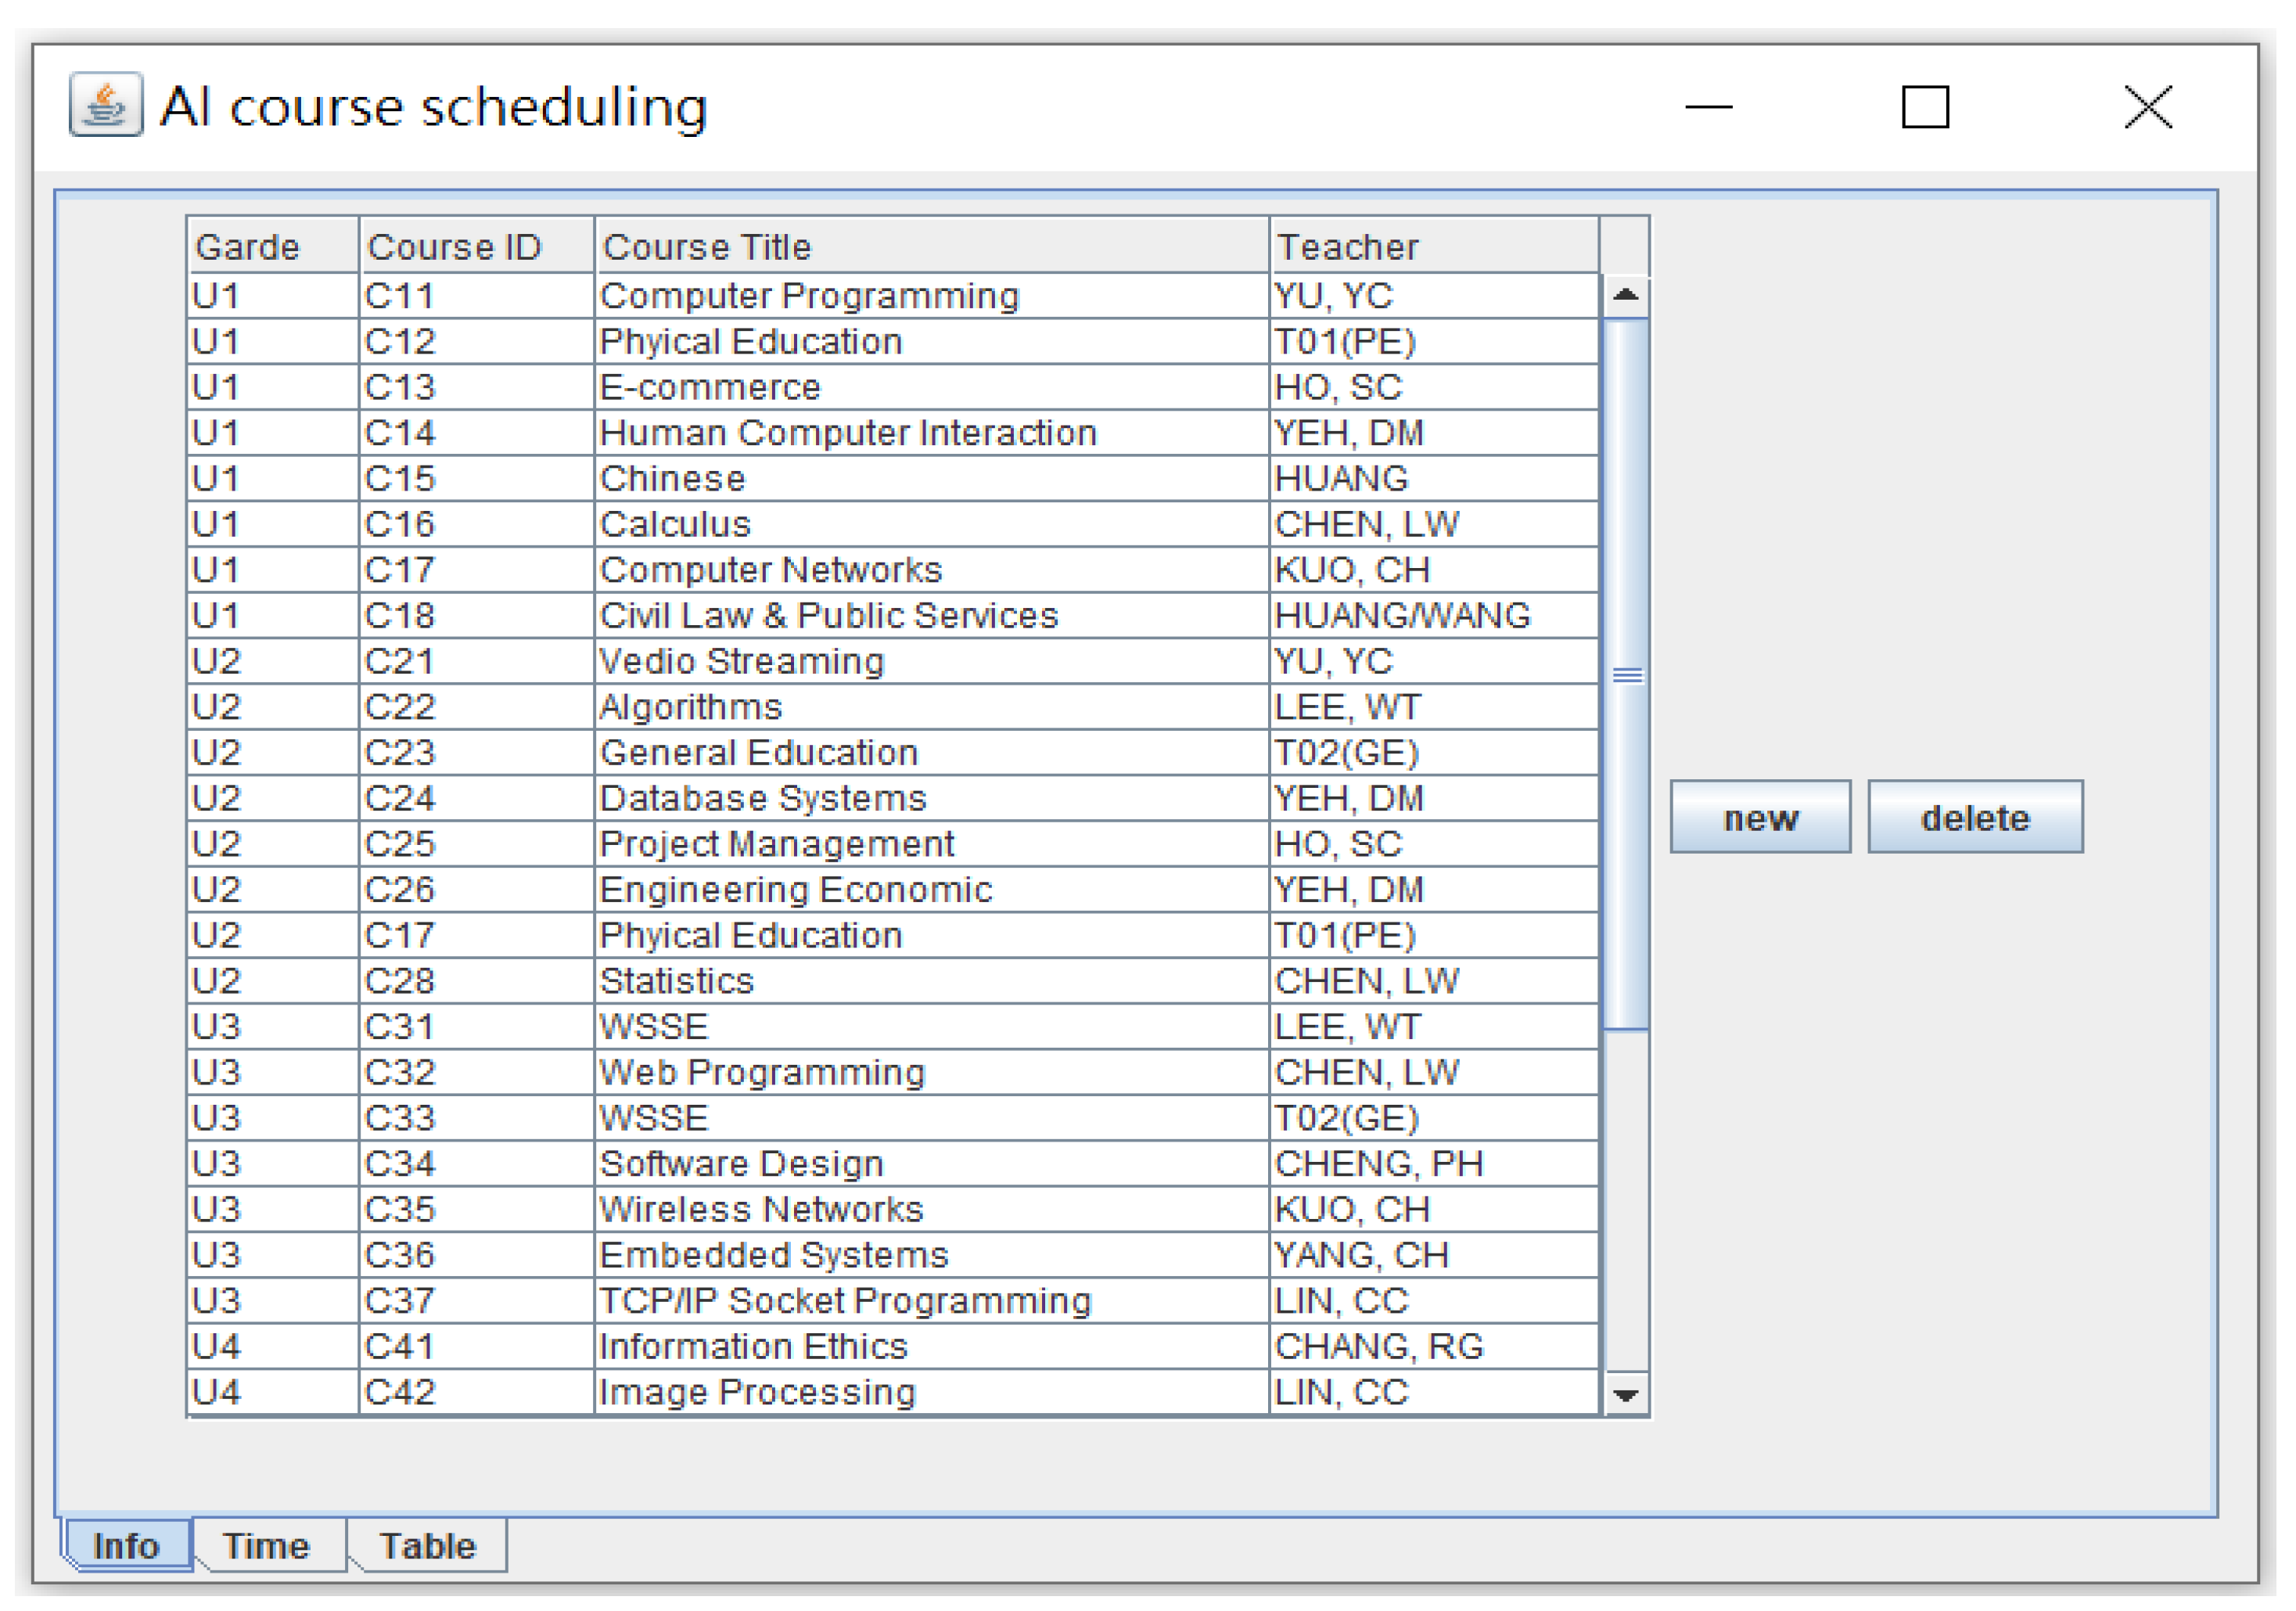The image size is (2296, 1611).
Task: Select Civil Law & Public Services cell
Action: click(932, 616)
